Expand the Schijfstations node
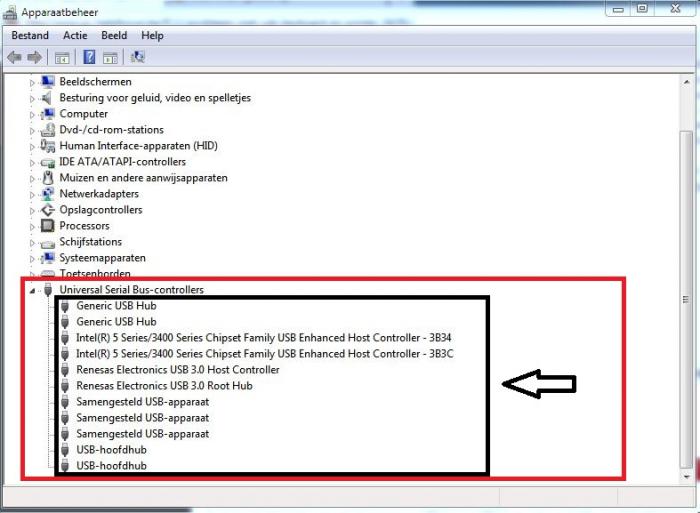The image size is (700, 513). click(32, 243)
